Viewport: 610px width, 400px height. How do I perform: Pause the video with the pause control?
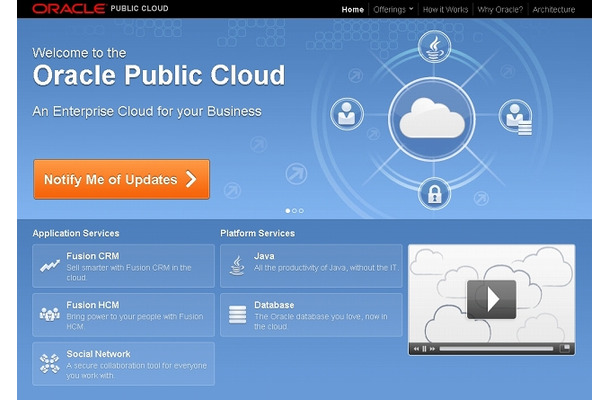tap(424, 349)
